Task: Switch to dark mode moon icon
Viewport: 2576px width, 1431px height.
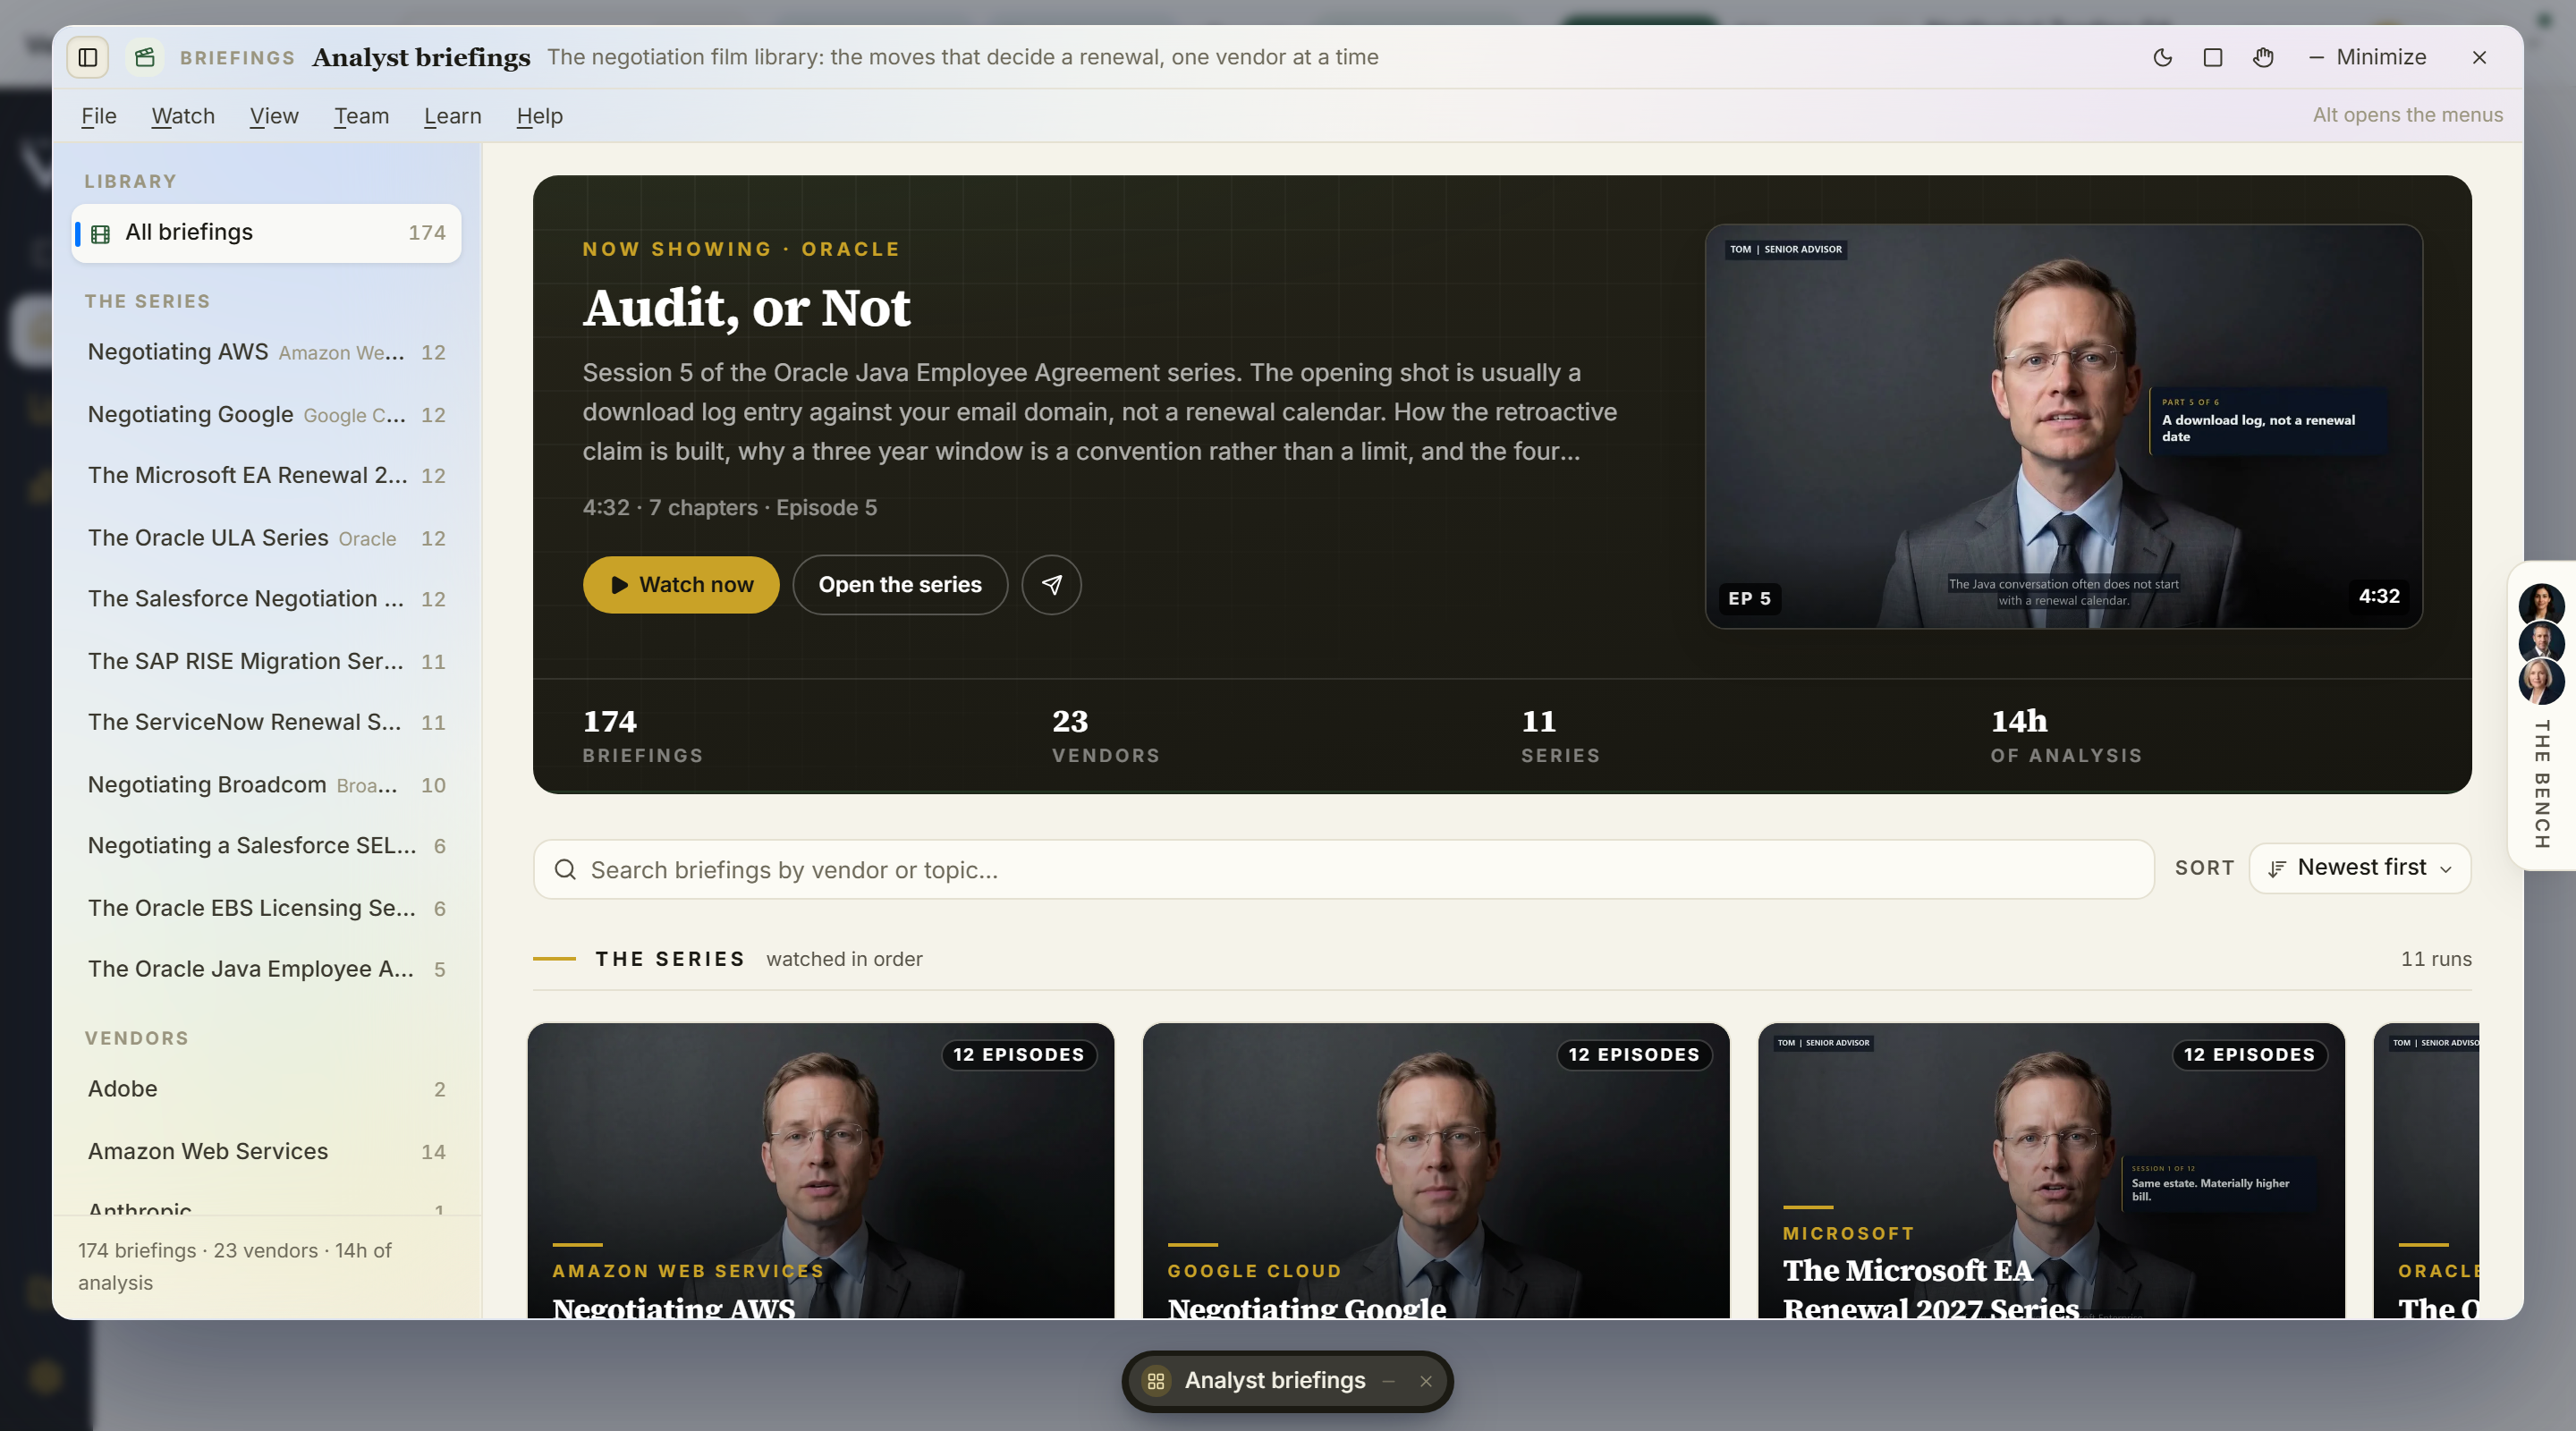Action: [x=2163, y=58]
